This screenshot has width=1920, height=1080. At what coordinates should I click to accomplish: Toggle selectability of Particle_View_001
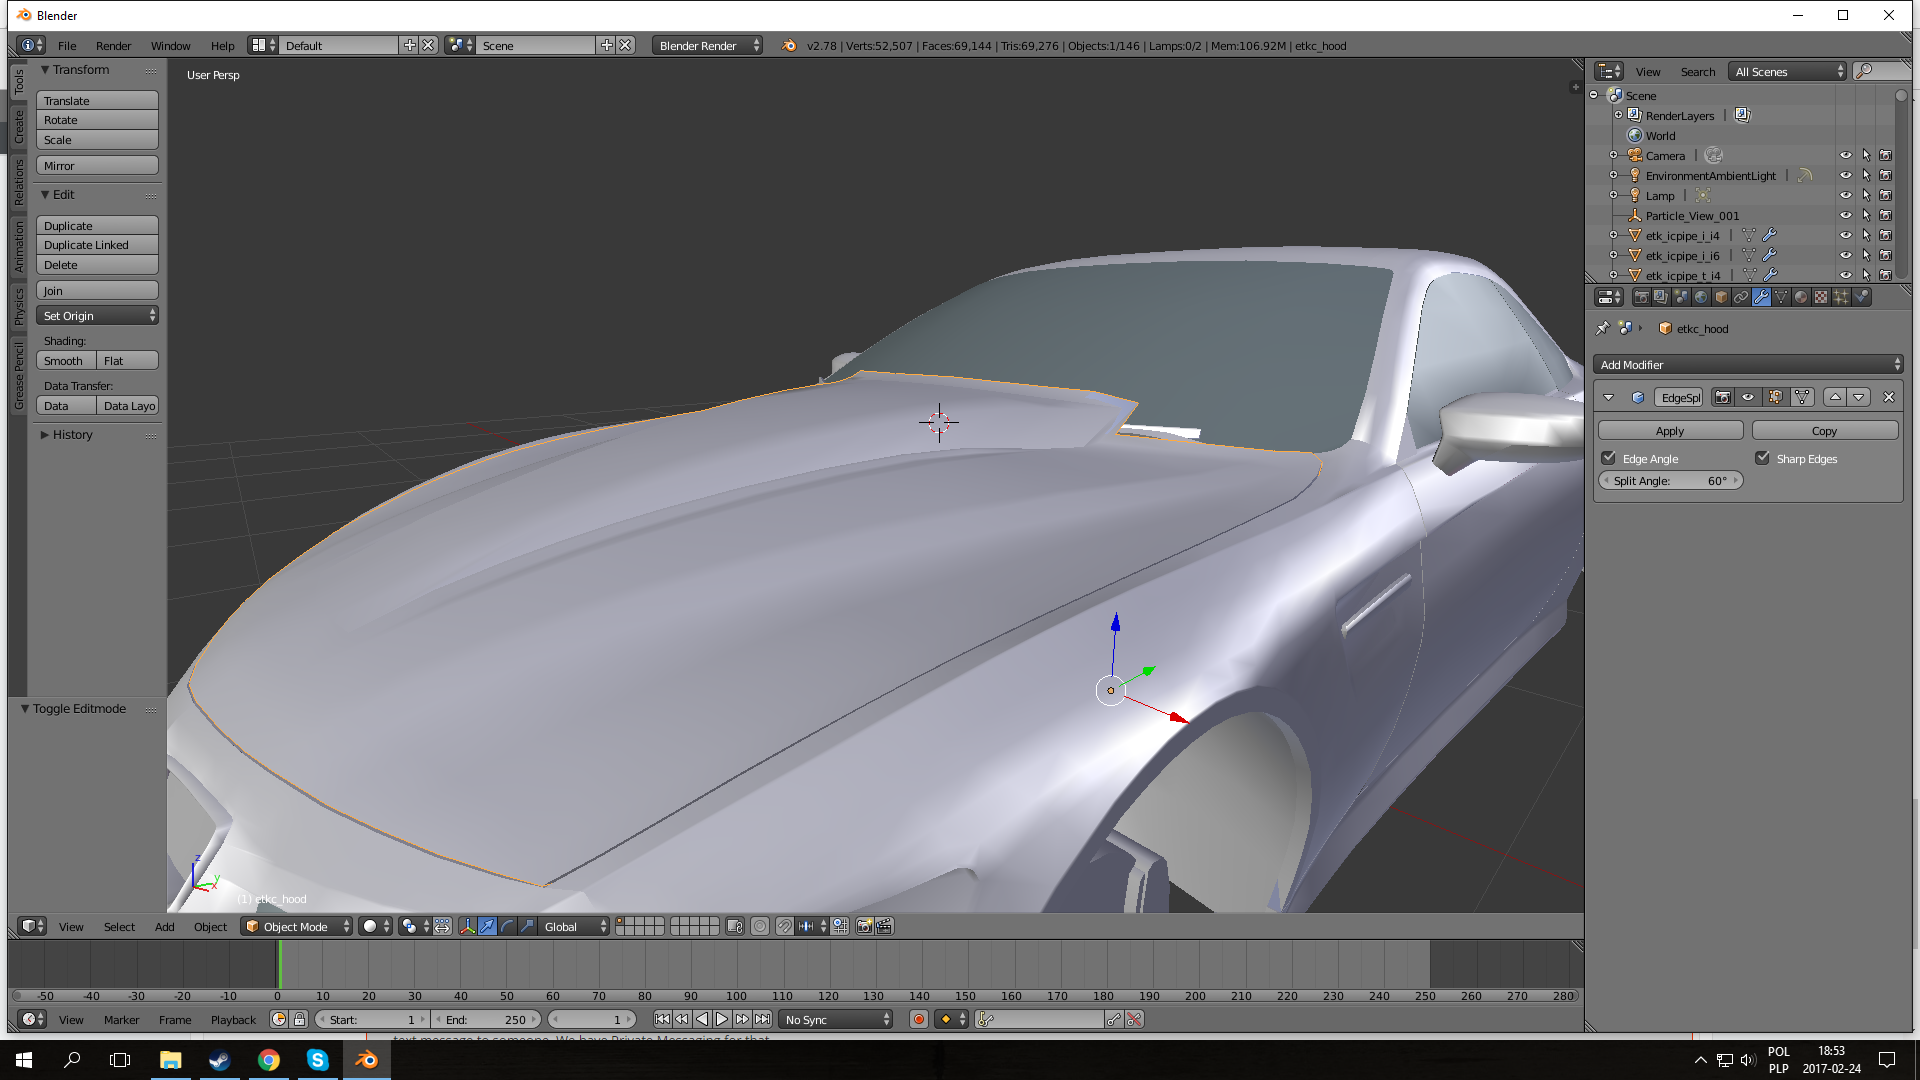1866,215
